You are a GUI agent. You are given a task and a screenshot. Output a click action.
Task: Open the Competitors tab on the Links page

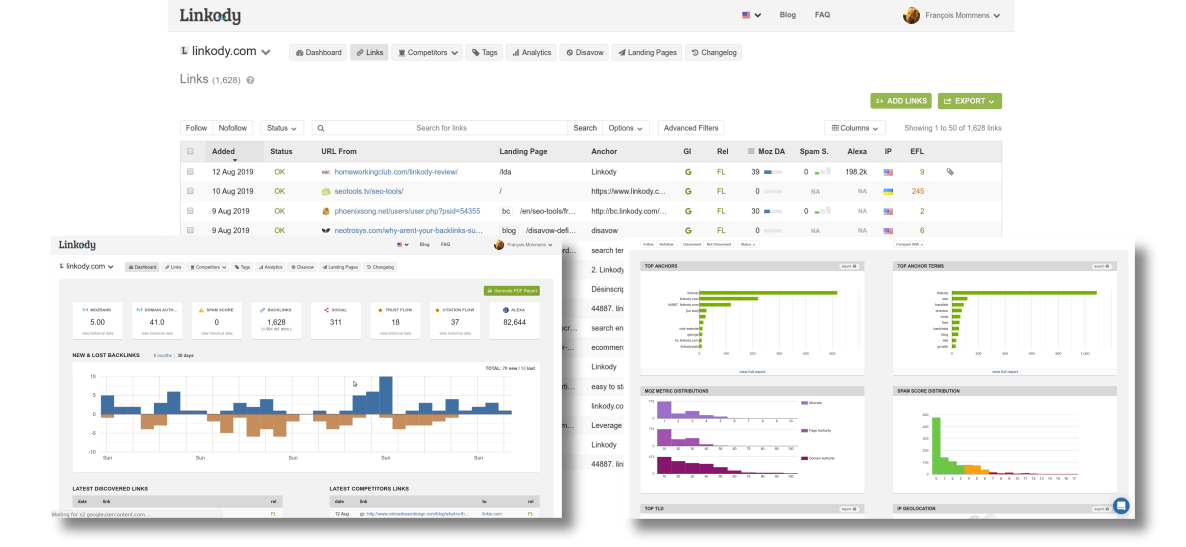tap(427, 52)
